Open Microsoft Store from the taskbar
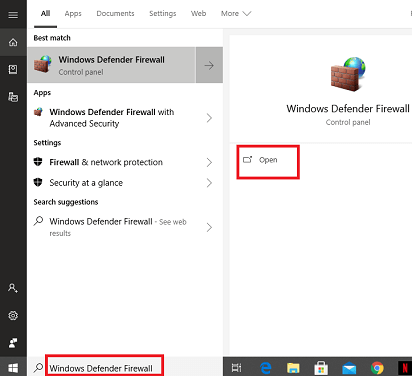 click(x=321, y=368)
